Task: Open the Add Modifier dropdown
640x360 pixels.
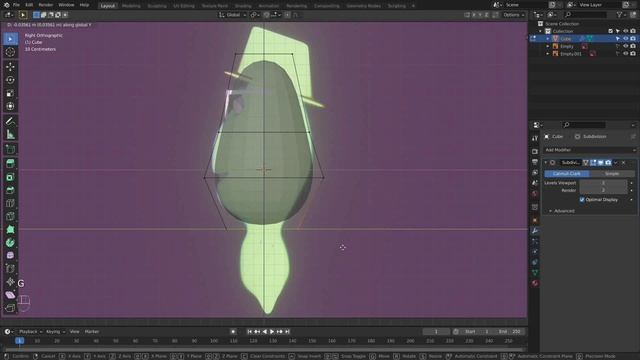Action: (589, 150)
